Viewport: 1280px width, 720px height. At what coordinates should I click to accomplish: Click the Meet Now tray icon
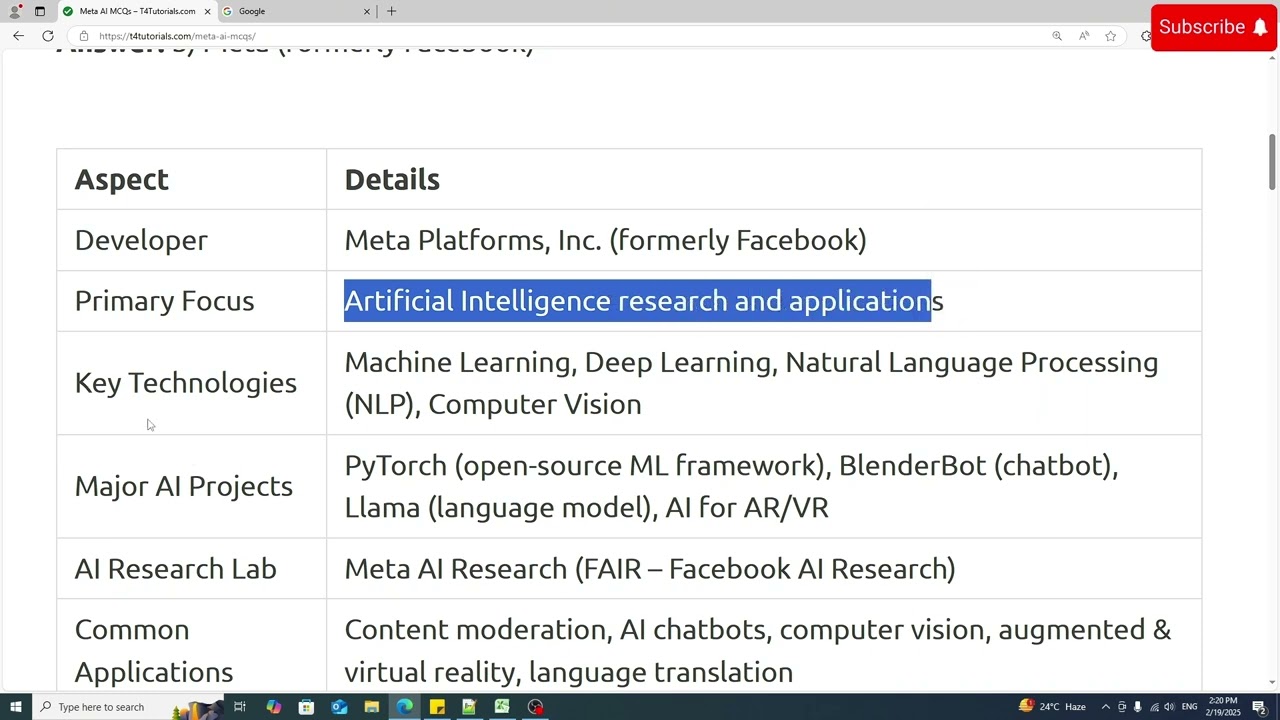1121,707
